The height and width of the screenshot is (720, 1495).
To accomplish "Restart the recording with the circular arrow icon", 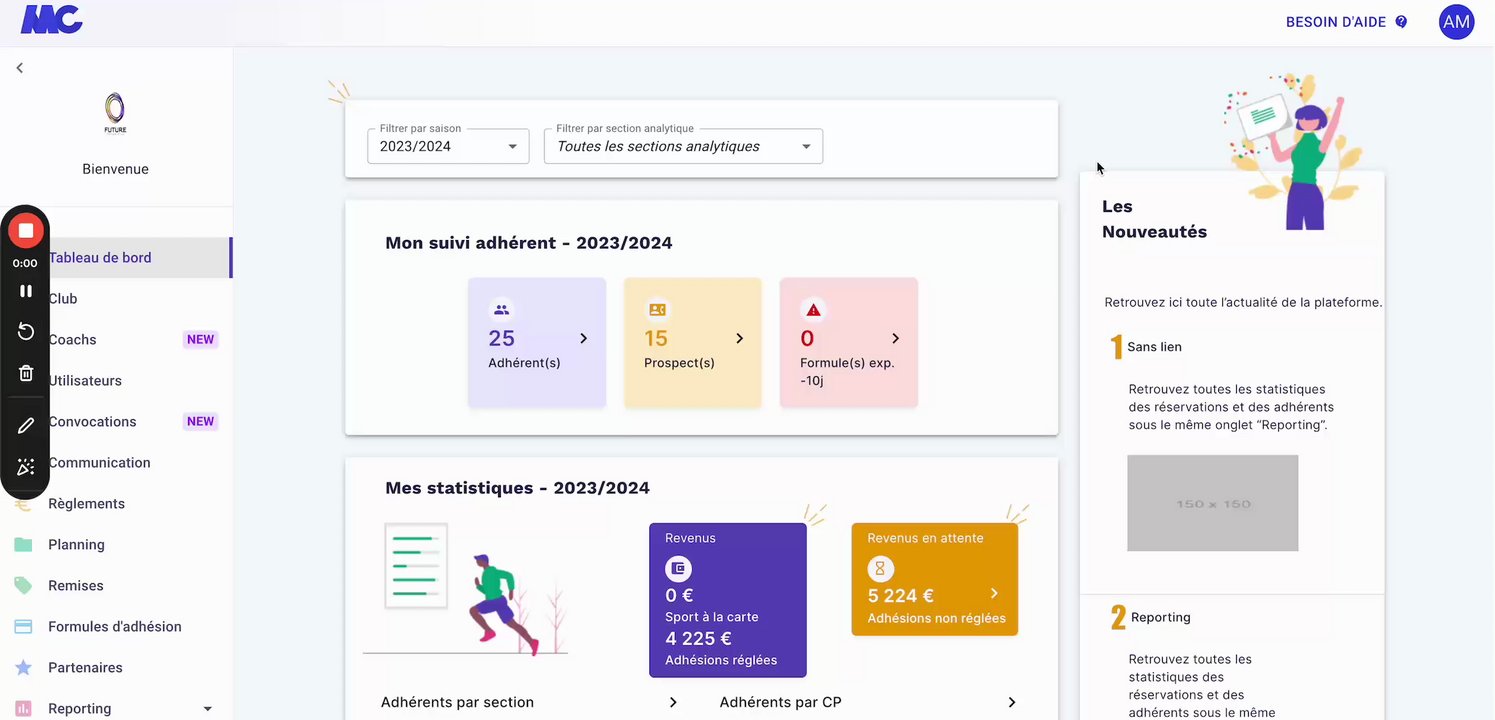I will point(26,332).
